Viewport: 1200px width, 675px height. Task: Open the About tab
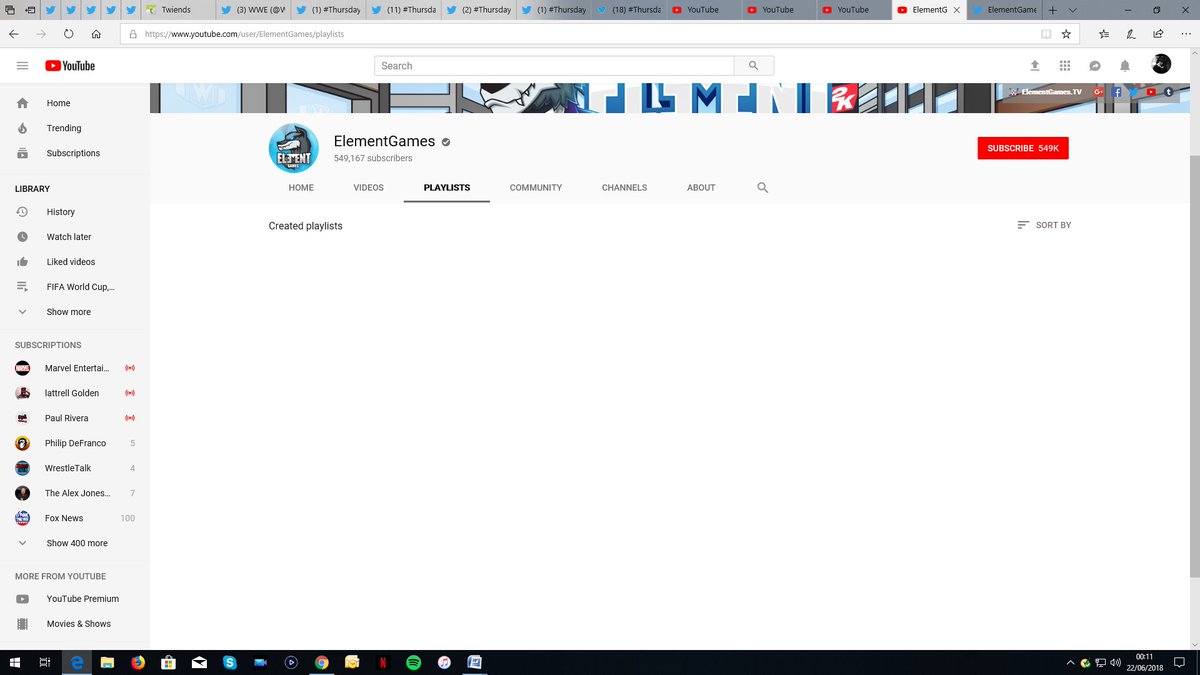point(701,187)
